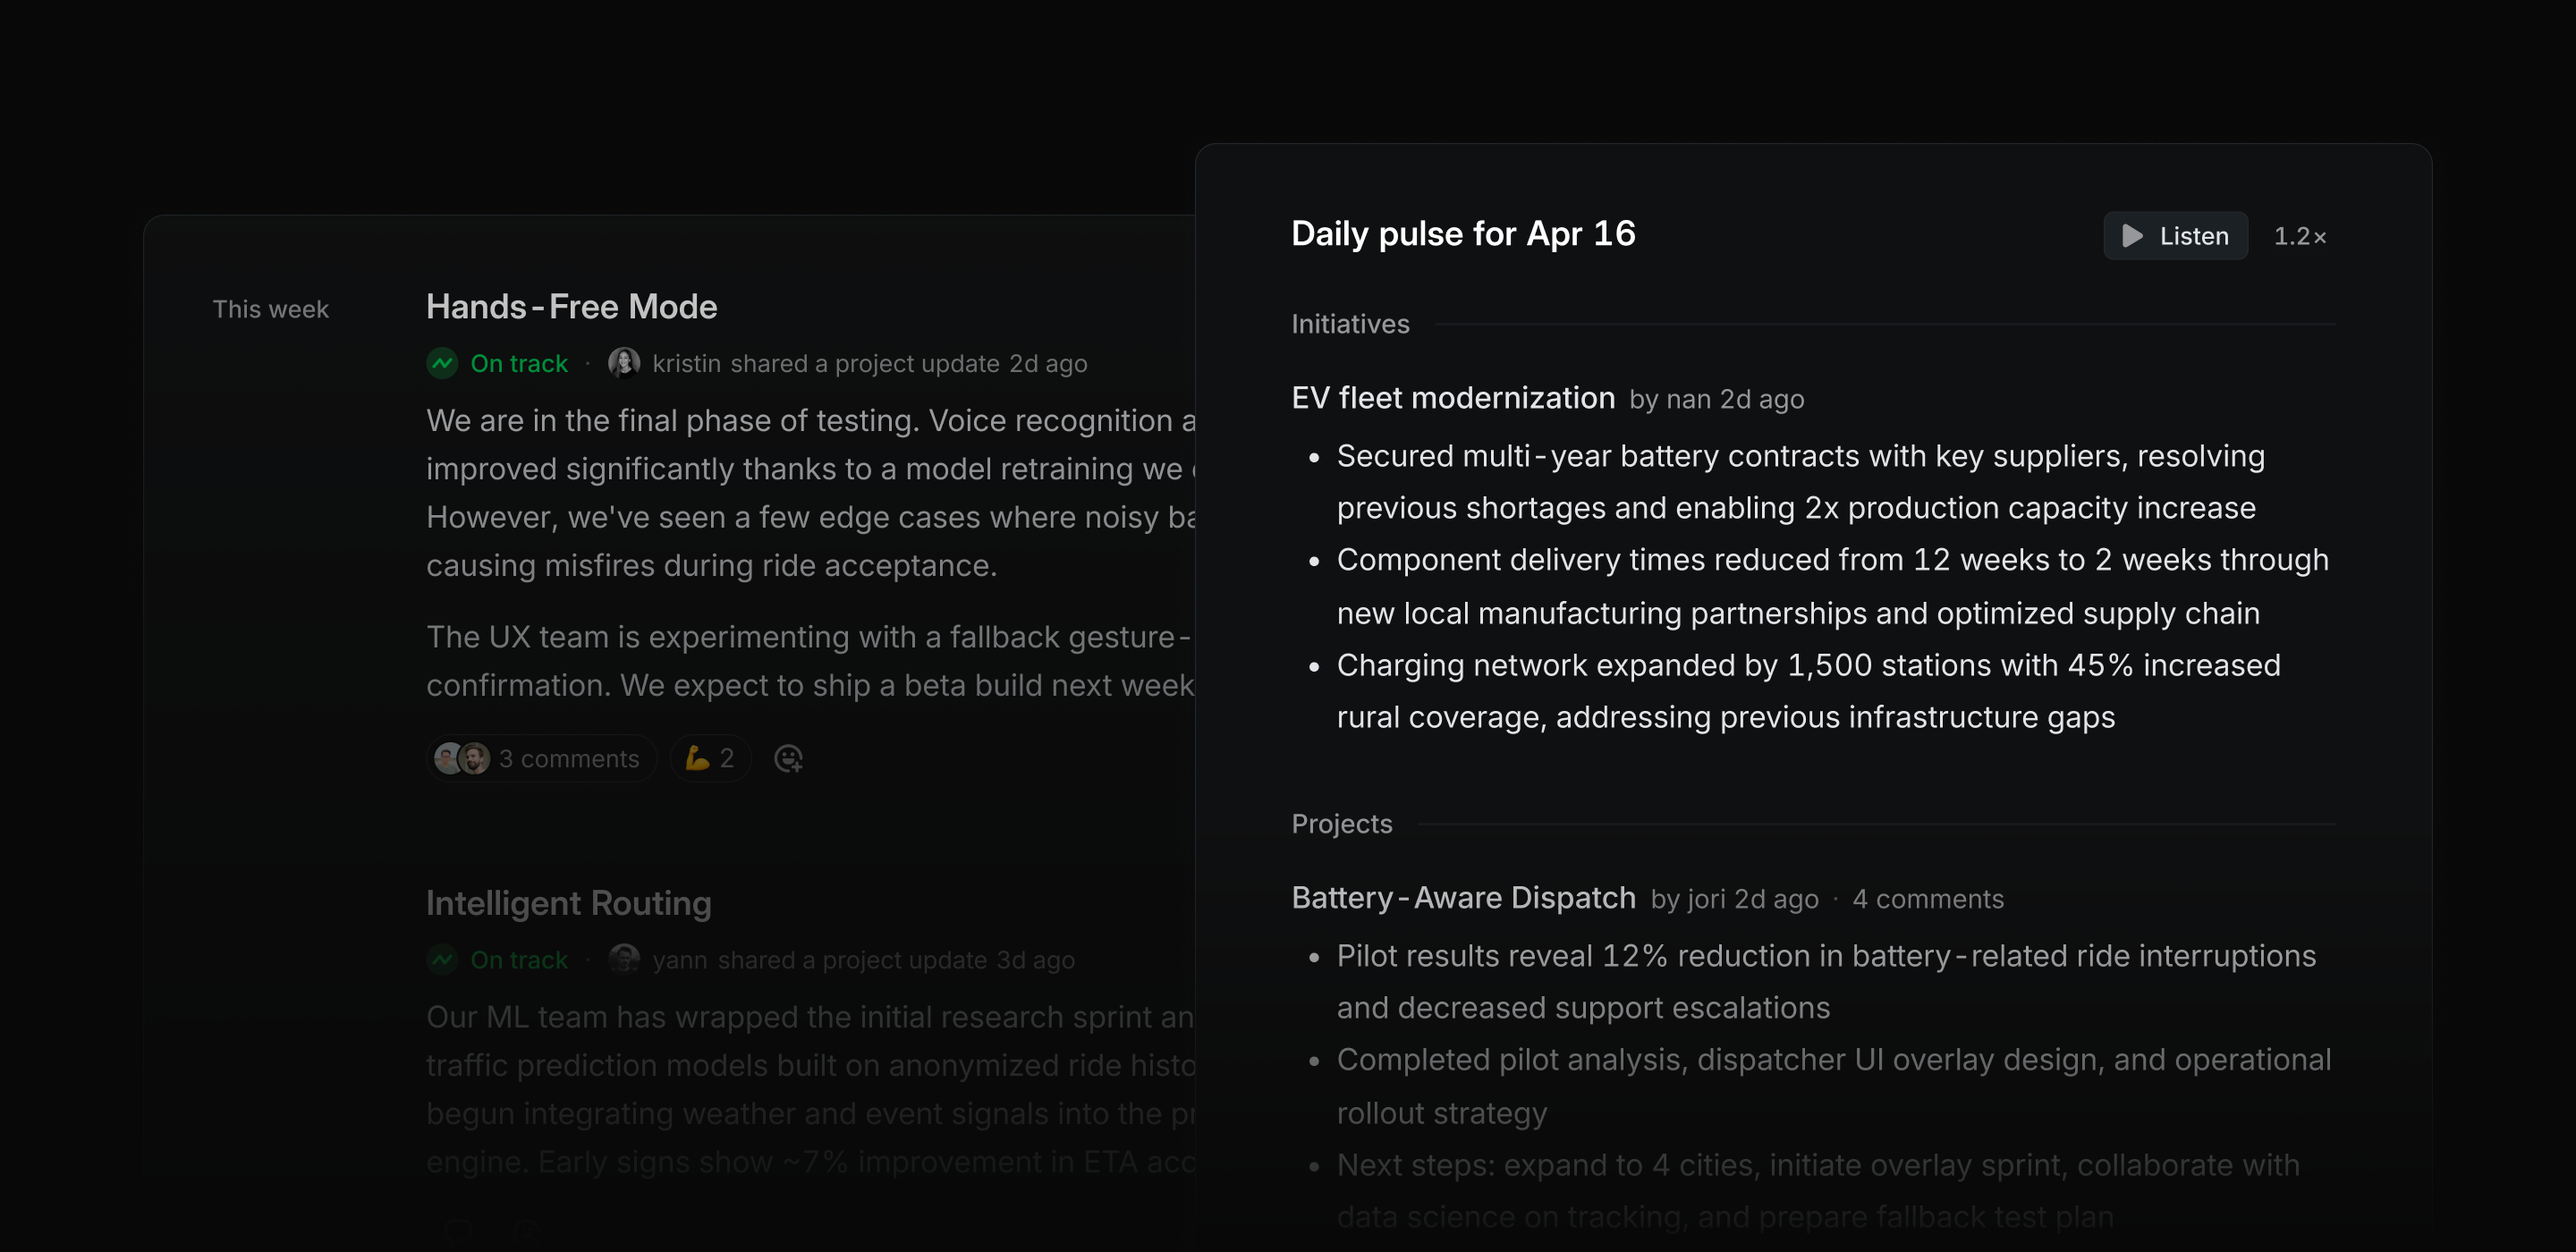Open the 1.2x playback speed control
The height and width of the screenshot is (1252, 2576).
pos(2301,236)
